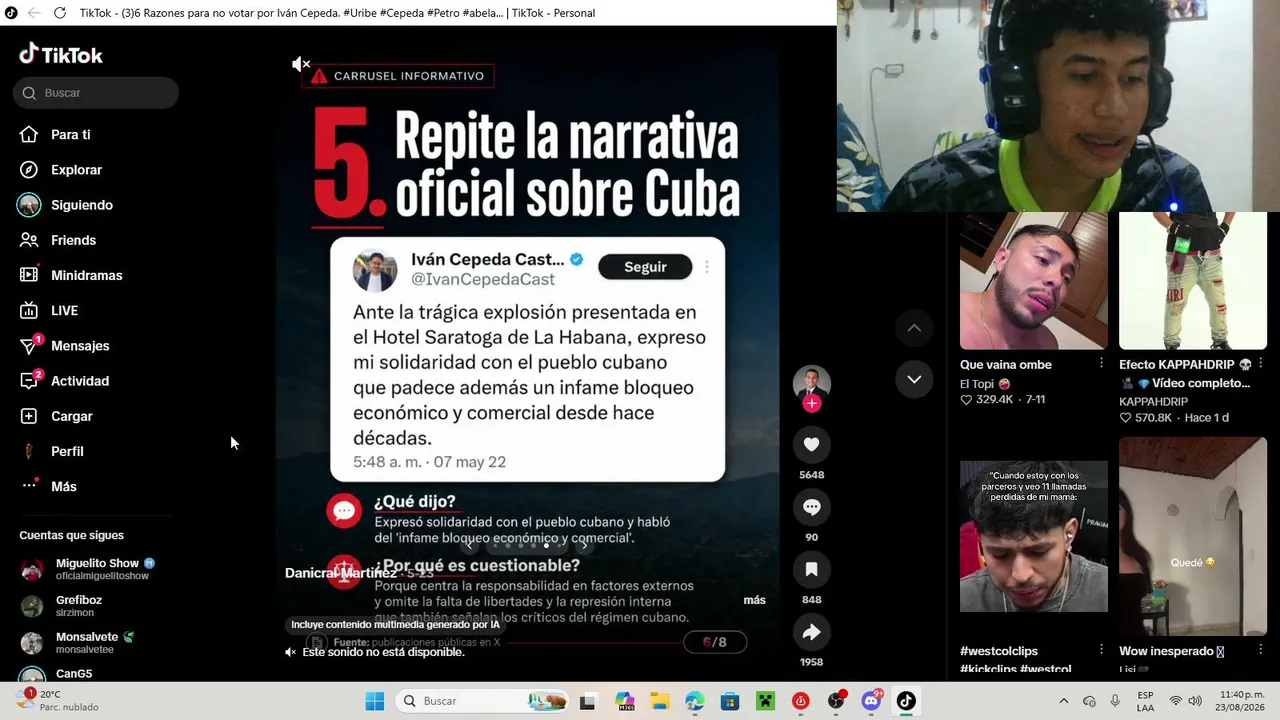This screenshot has width=1280, height=720.
Task: Open Monsalvete's account
Action: (96, 642)
